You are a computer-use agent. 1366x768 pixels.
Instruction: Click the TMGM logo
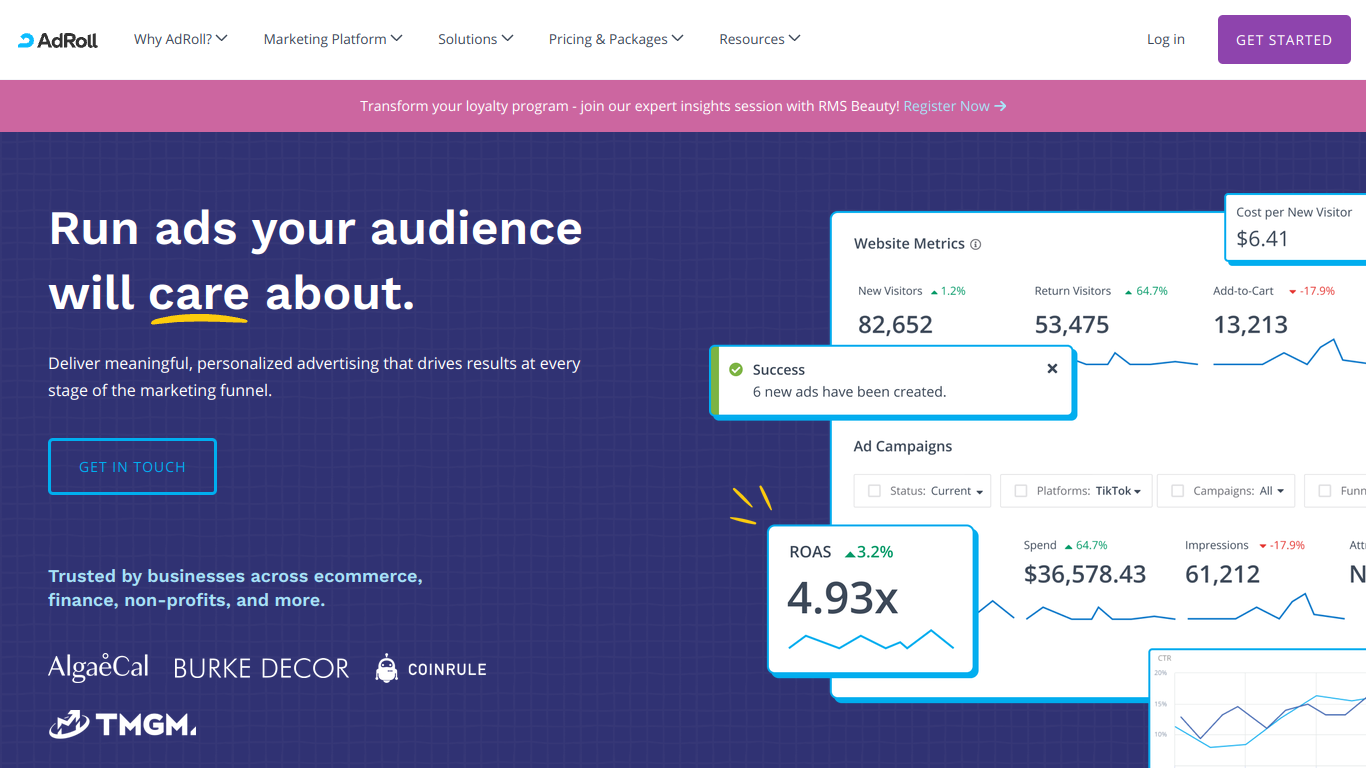click(122, 724)
